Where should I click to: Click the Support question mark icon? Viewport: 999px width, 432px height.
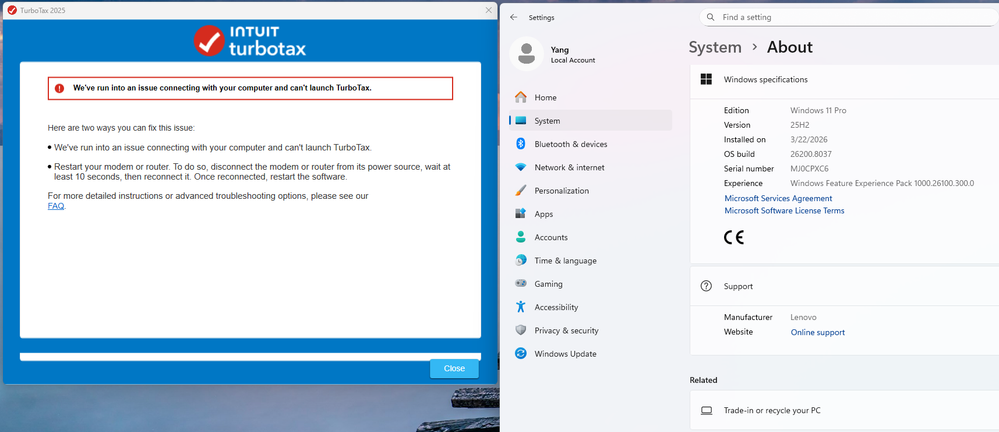tap(706, 286)
